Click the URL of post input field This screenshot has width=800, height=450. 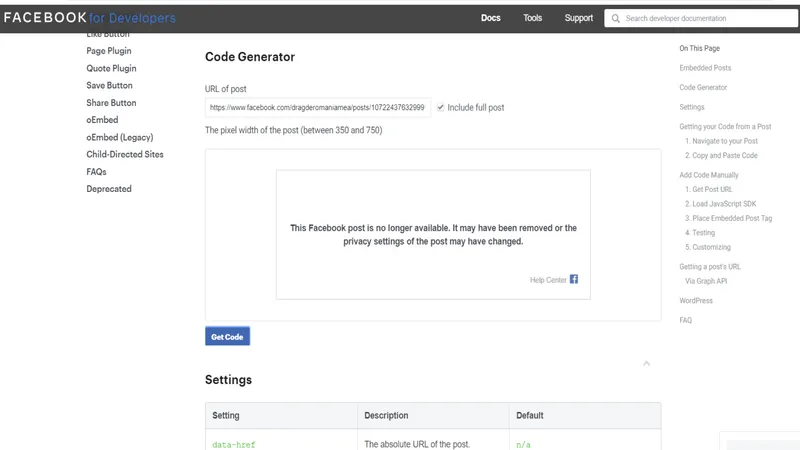pyautogui.click(x=317, y=108)
